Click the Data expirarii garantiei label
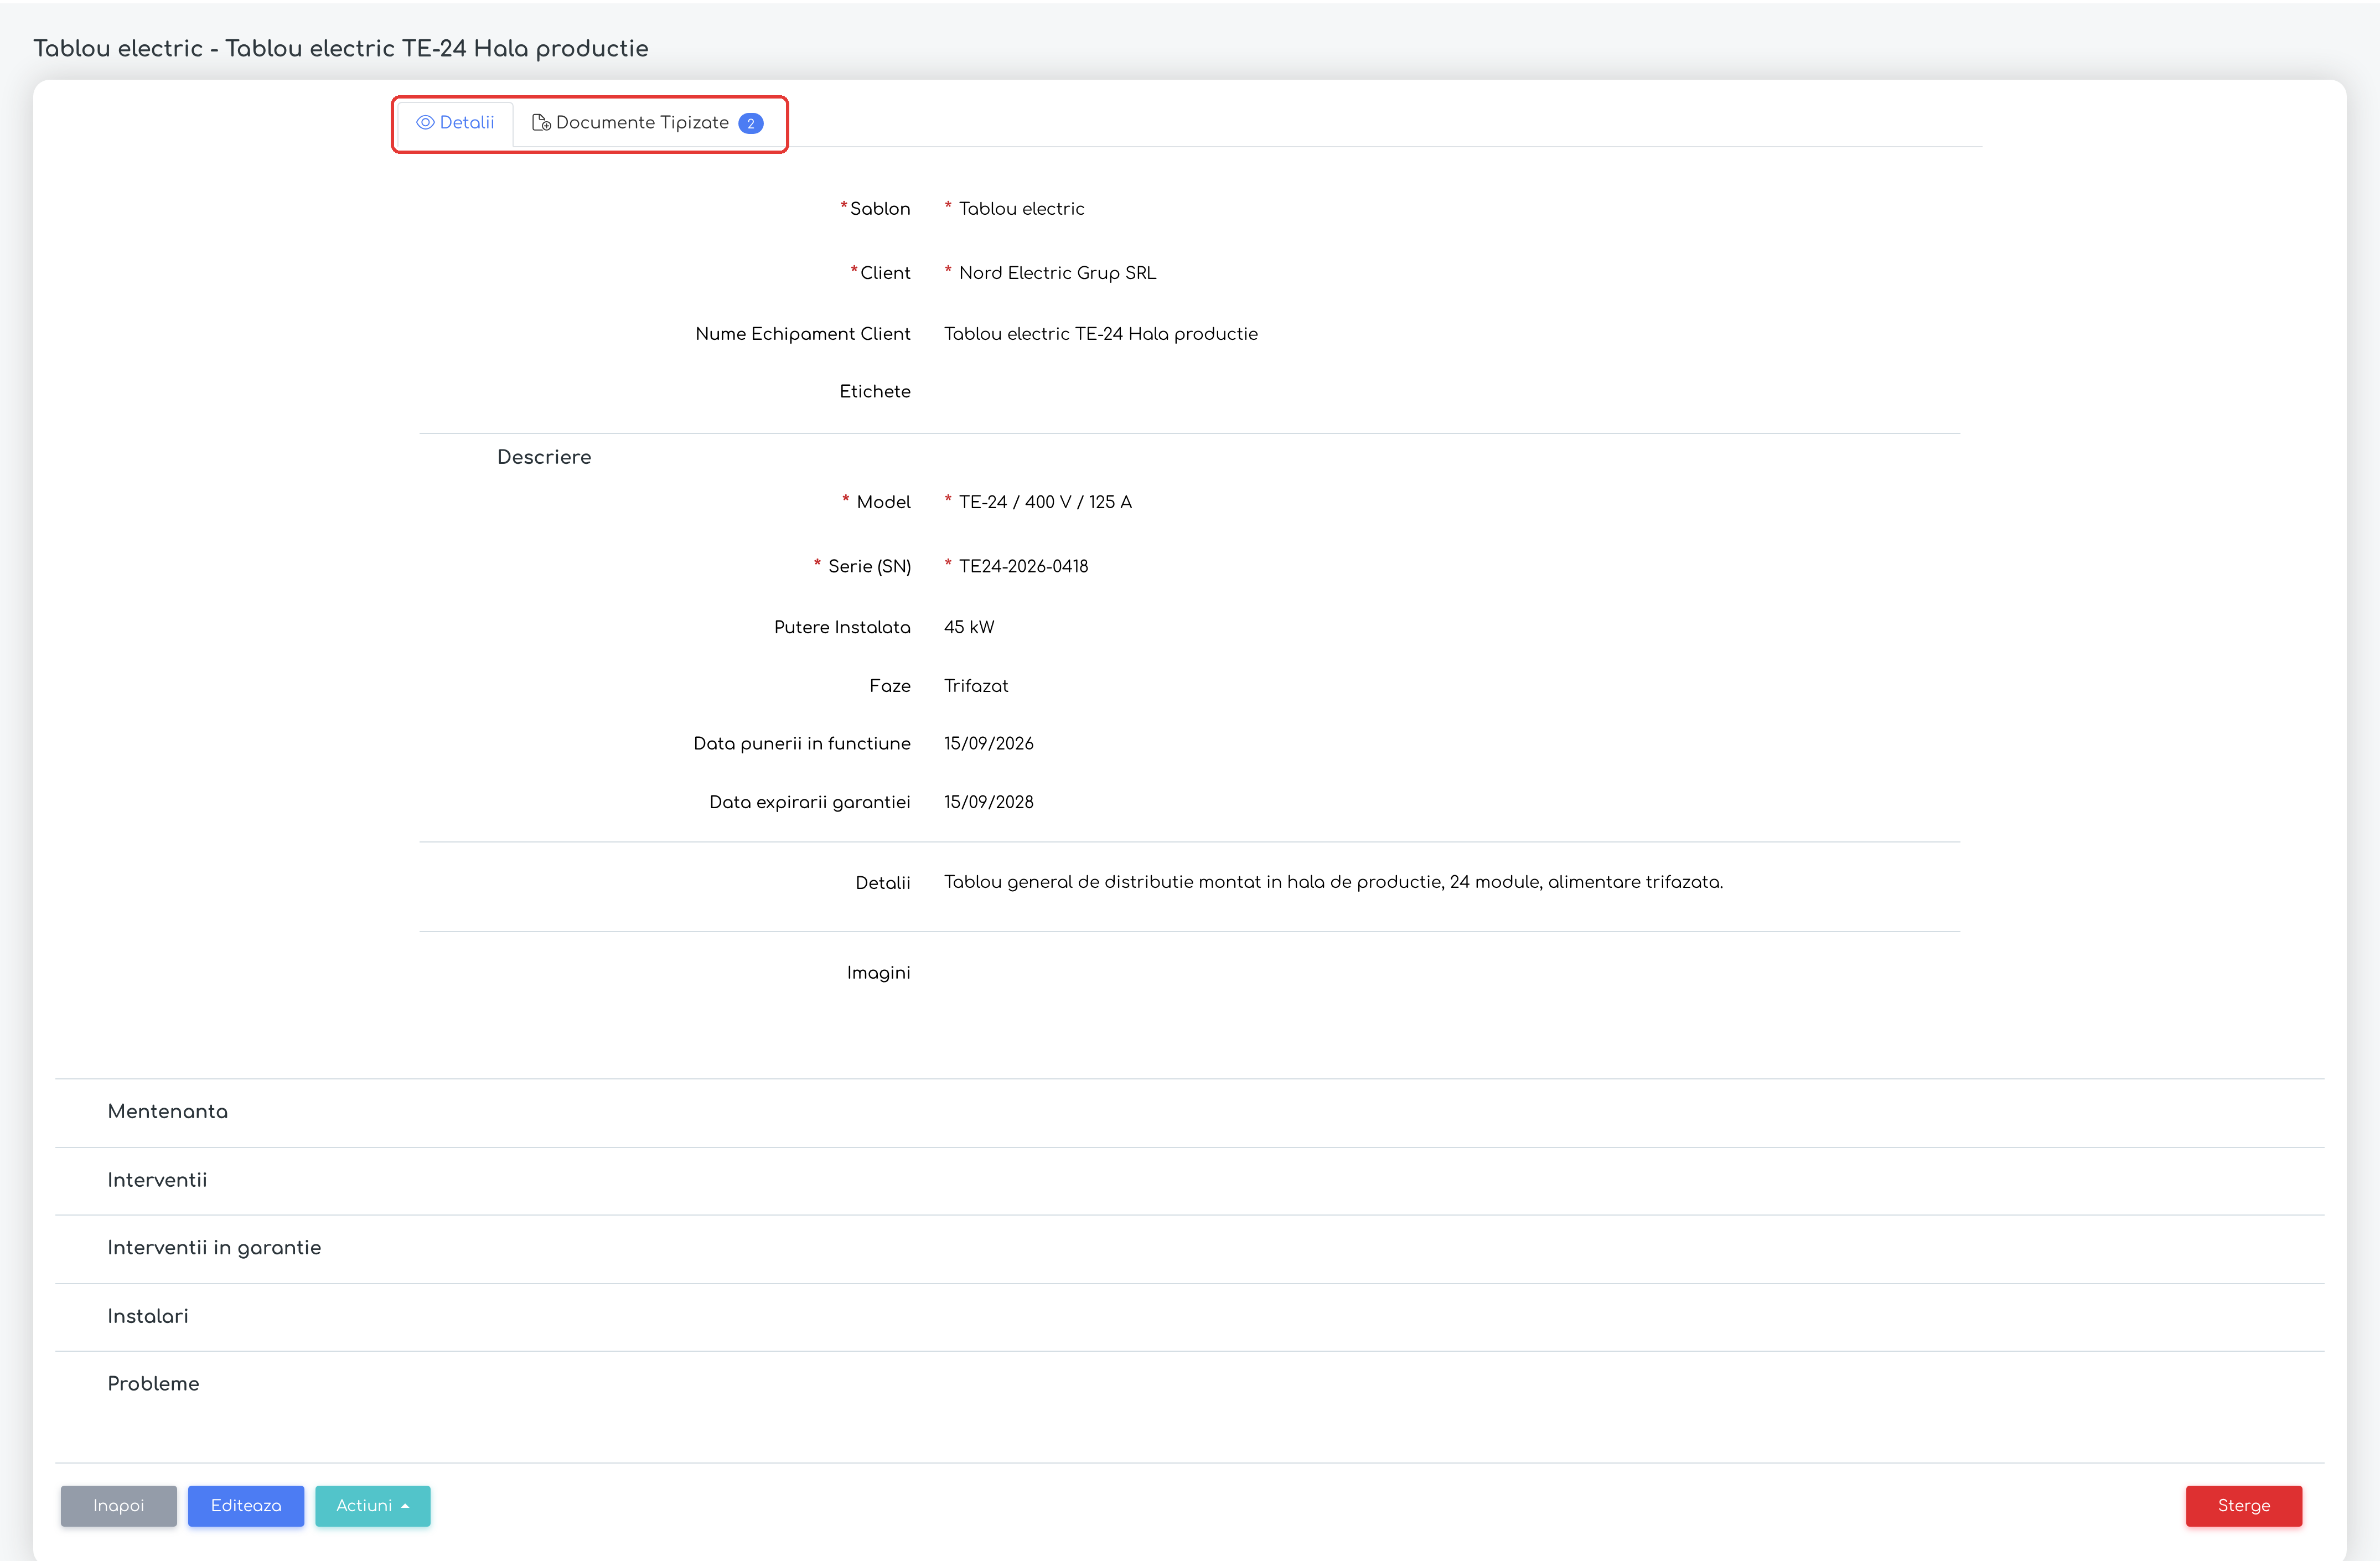 [x=810, y=802]
